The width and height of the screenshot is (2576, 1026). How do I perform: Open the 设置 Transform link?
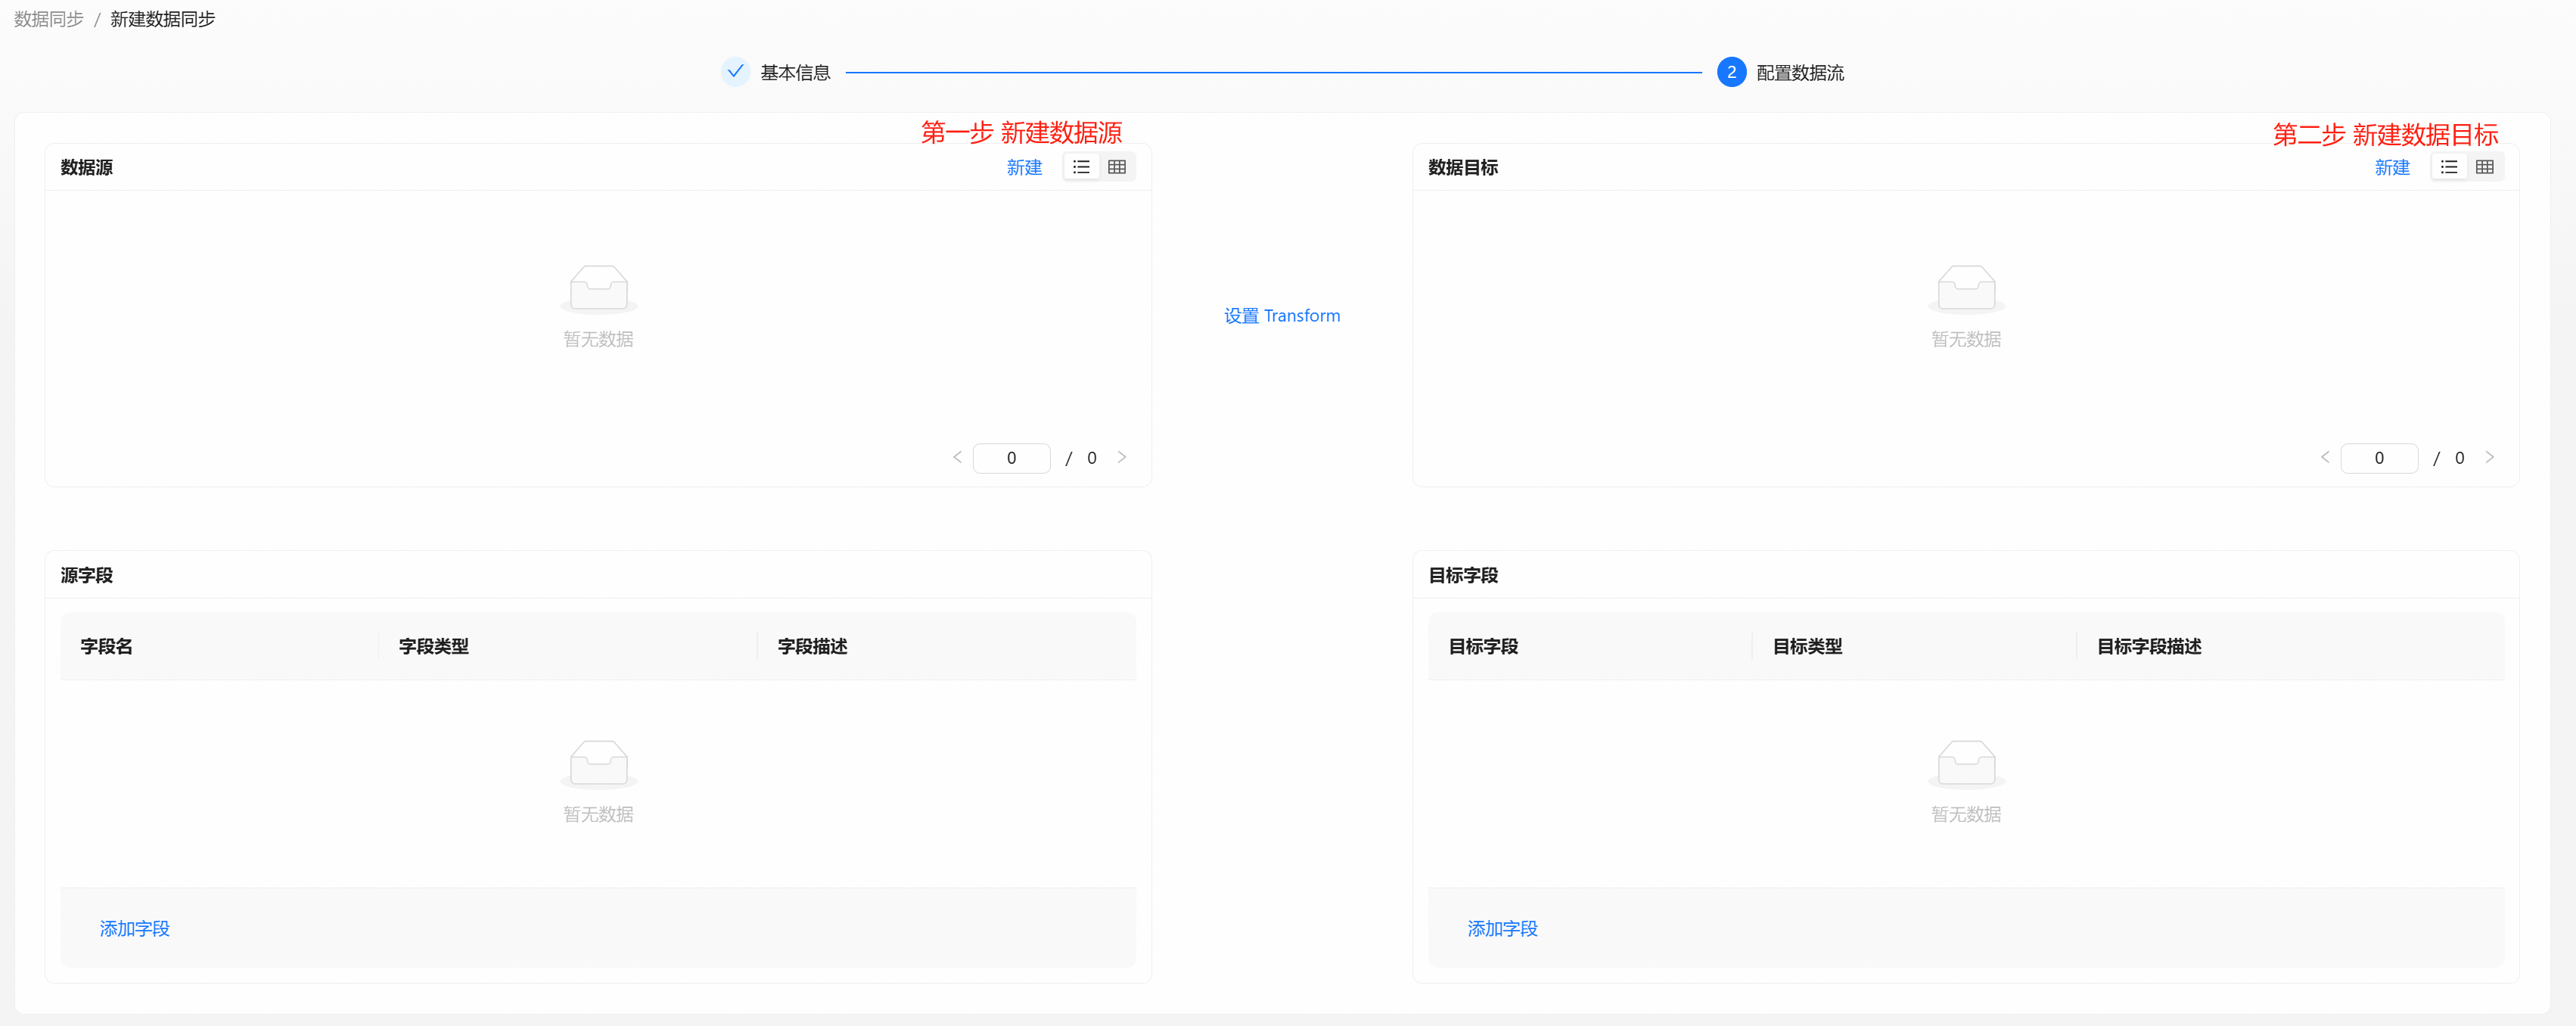click(x=1282, y=316)
